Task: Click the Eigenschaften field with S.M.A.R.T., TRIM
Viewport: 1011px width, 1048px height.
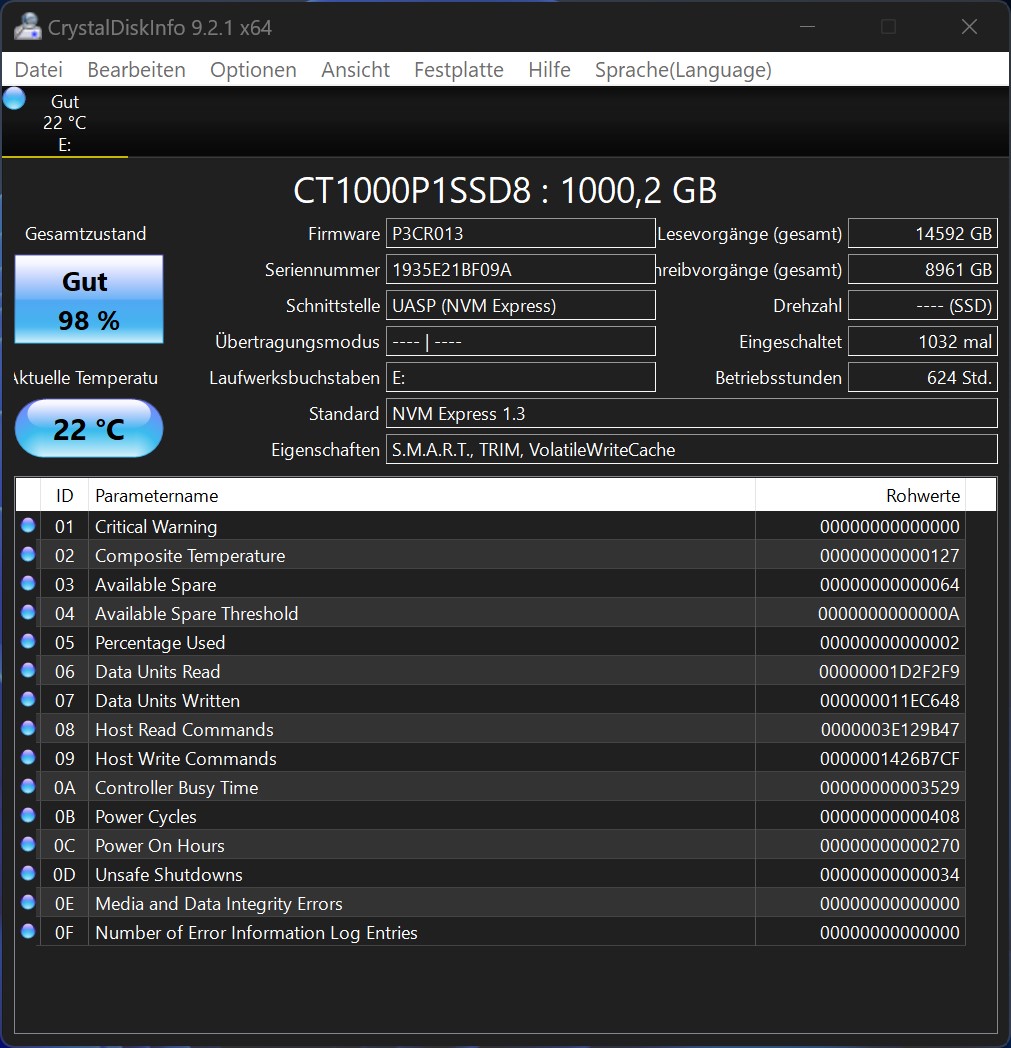Action: point(692,450)
